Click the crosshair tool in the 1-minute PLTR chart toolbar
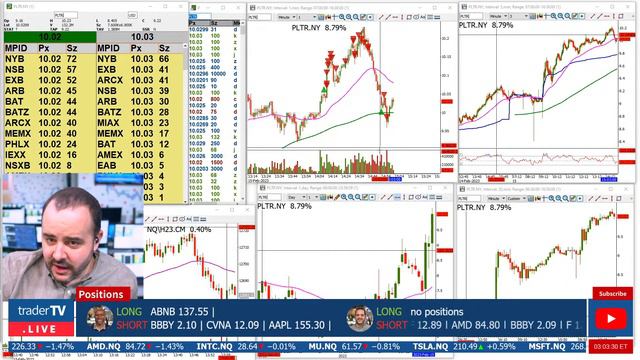The image size is (640, 360). 334,17
